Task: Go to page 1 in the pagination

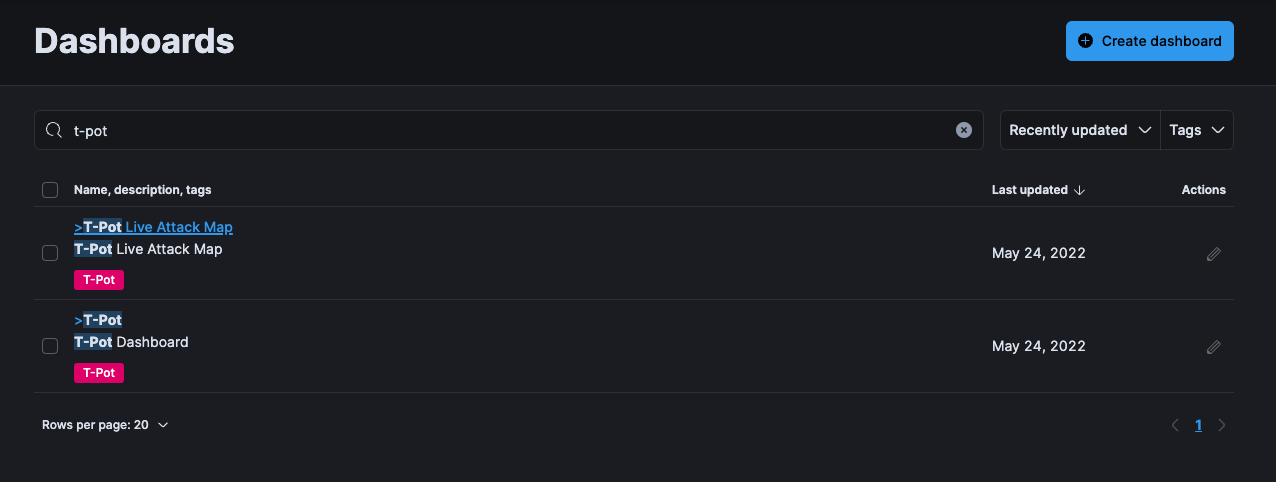Action: coord(1198,425)
